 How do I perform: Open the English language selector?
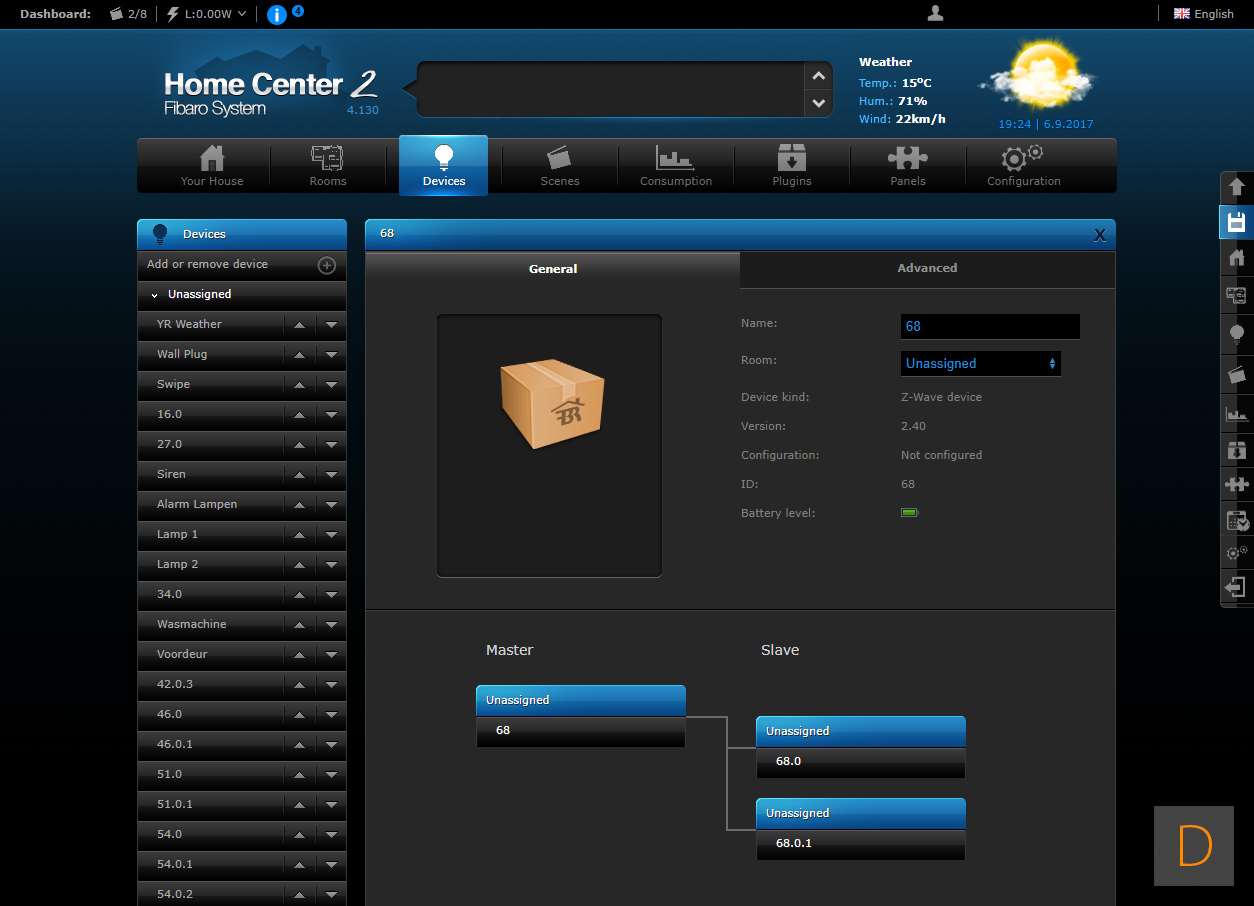click(x=1203, y=14)
